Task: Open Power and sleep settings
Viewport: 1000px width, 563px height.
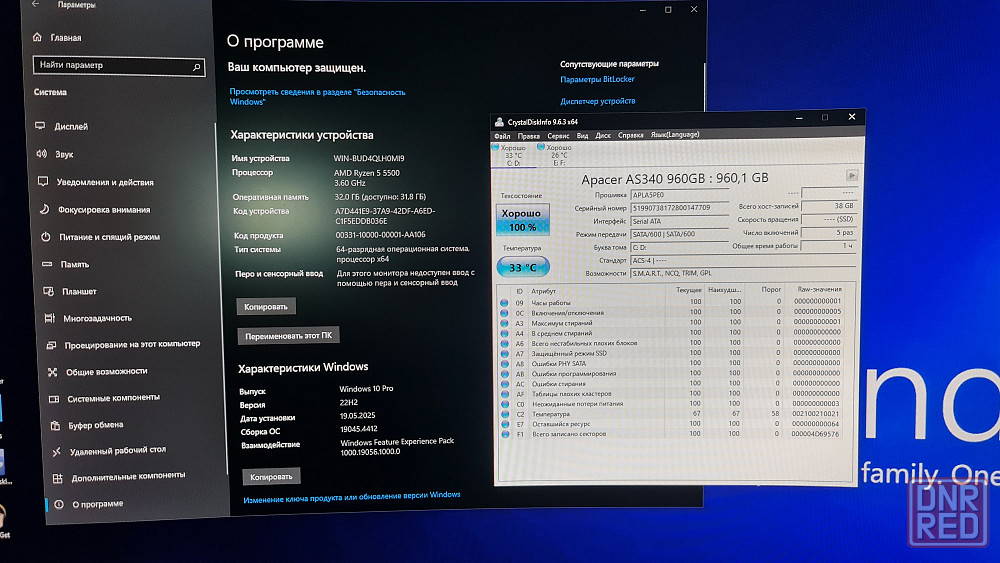Action: (100, 237)
